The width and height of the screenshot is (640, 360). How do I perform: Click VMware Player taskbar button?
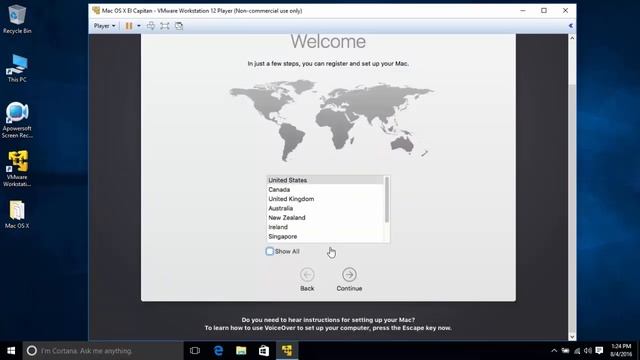click(287, 351)
